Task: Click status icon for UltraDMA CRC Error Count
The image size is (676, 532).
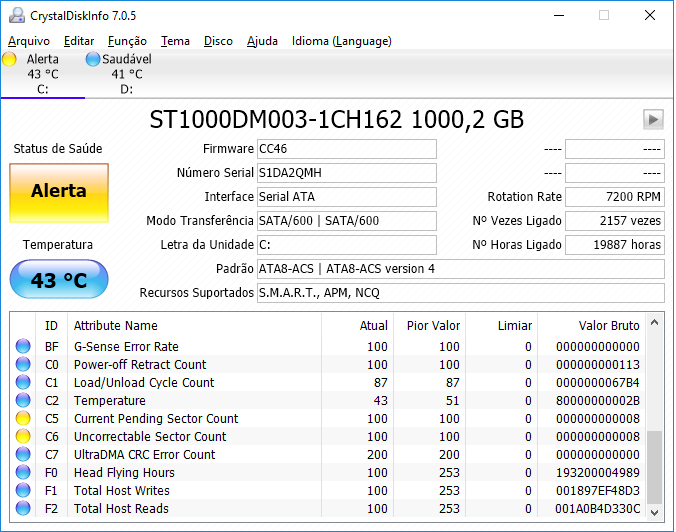Action: [x=23, y=454]
